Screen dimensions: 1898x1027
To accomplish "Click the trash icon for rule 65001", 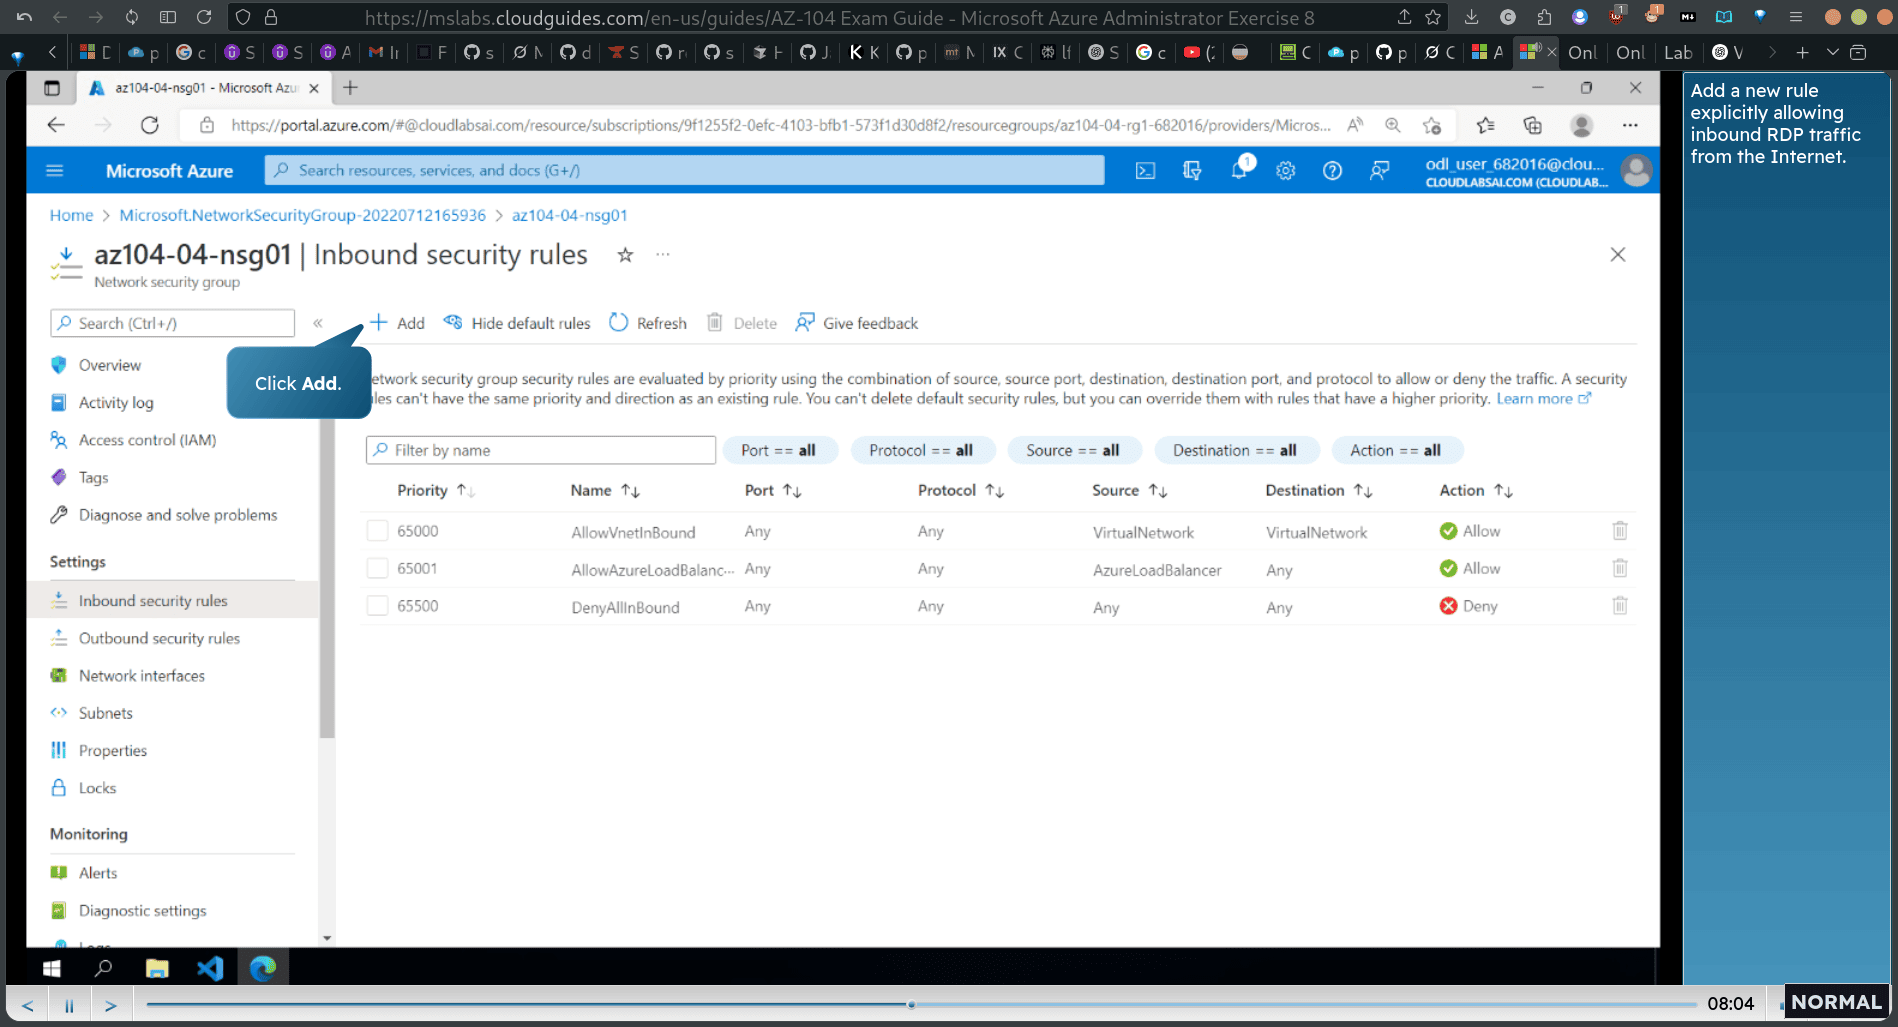I will pyautogui.click(x=1620, y=568).
